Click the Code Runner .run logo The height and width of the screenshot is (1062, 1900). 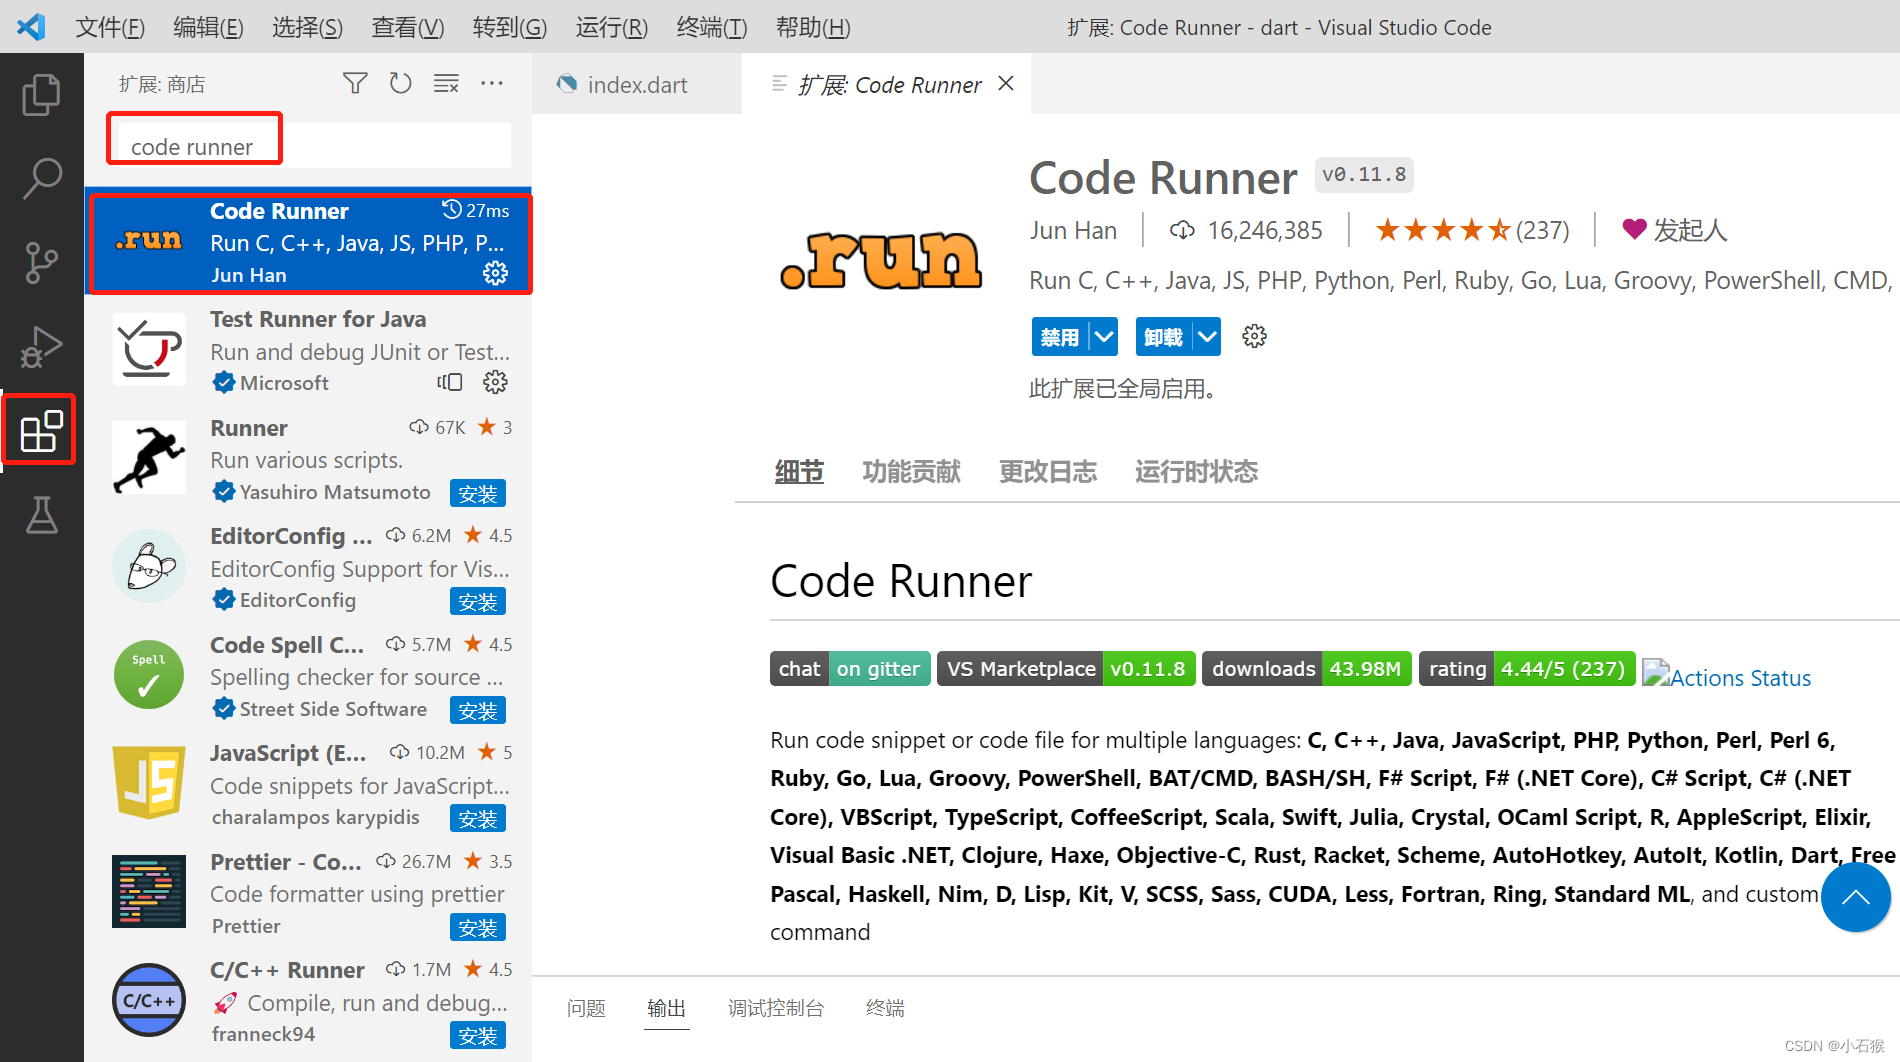881,260
